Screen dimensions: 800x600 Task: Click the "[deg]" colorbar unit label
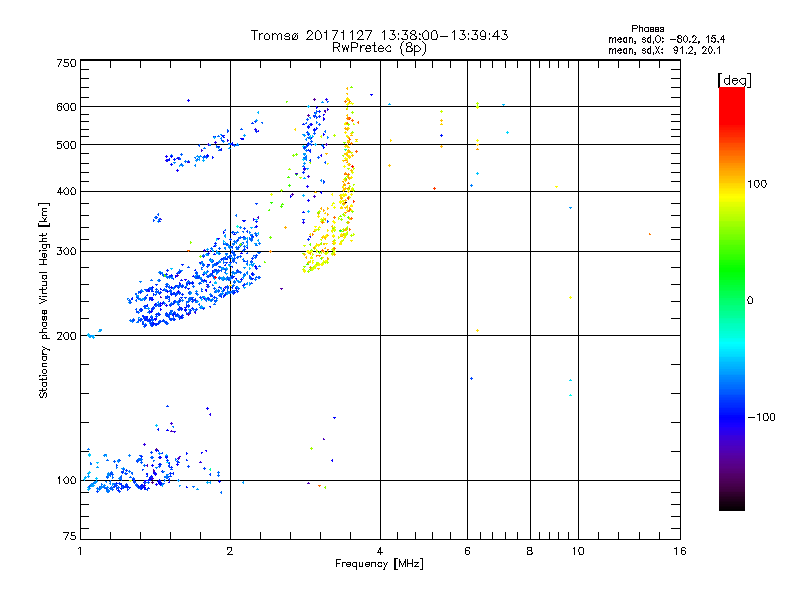(734, 80)
